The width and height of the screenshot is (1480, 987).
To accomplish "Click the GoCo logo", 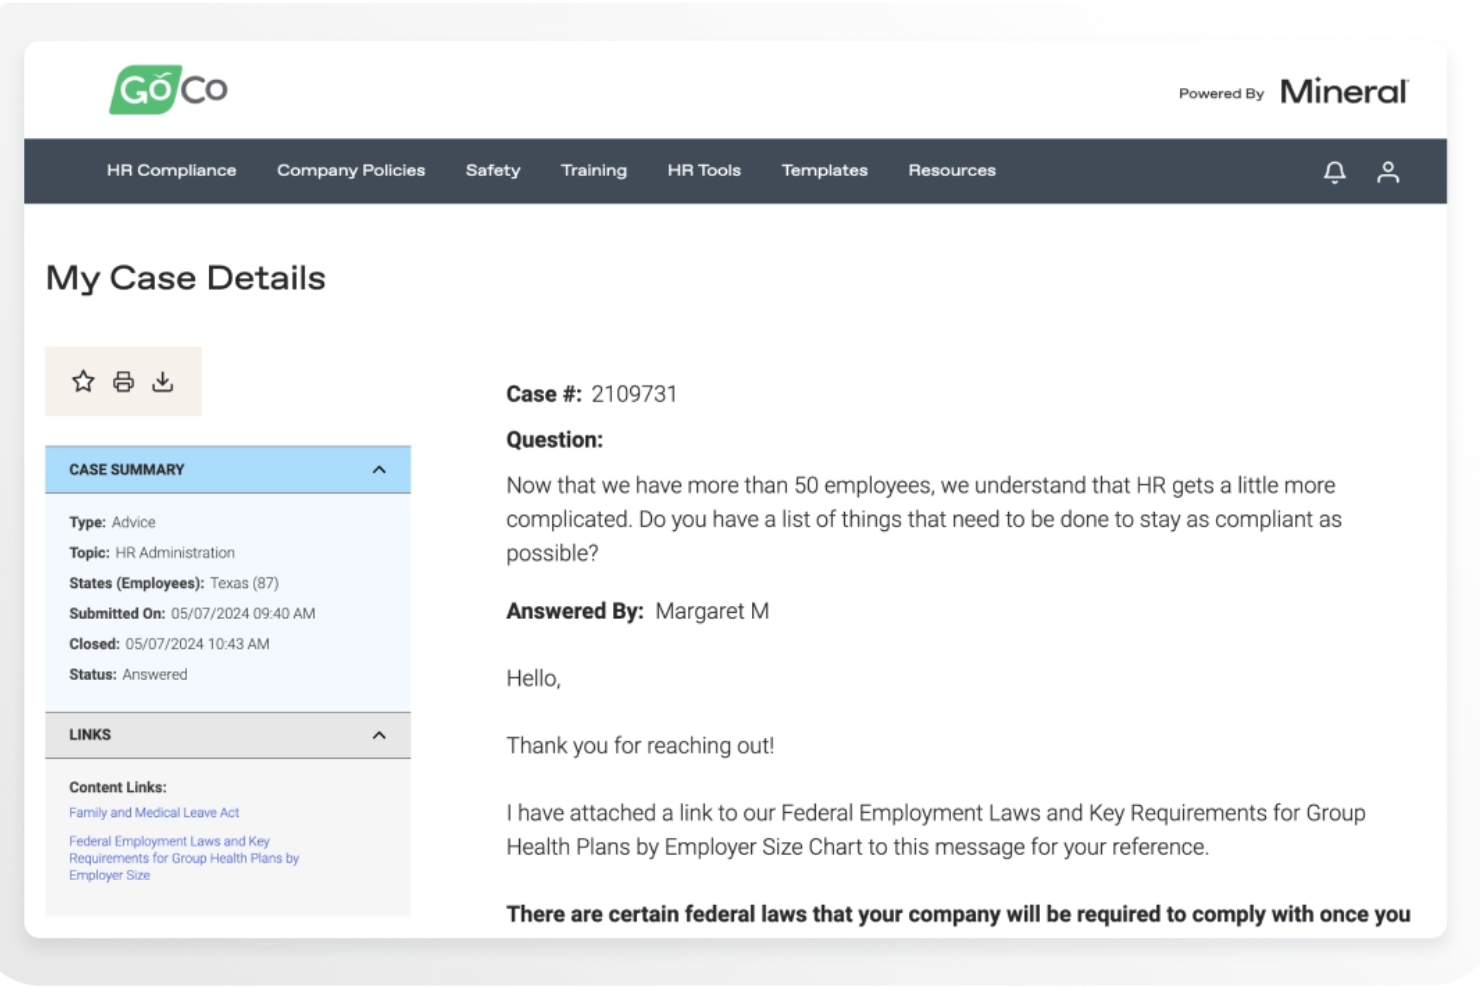I will (168, 89).
